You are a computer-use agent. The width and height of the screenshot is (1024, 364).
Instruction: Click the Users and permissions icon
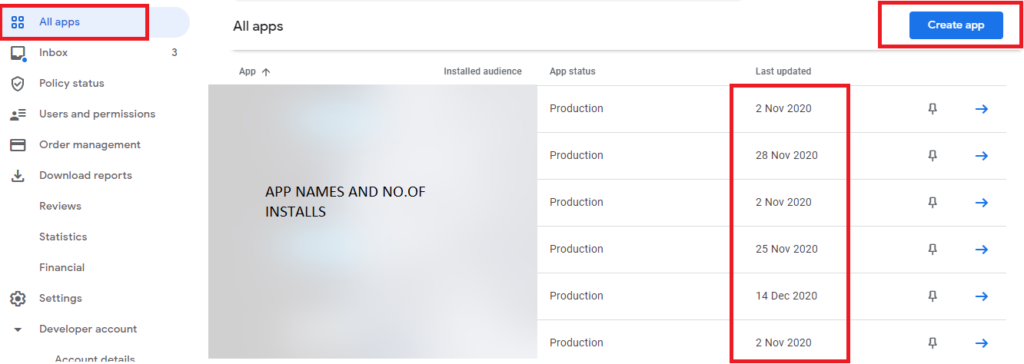click(x=18, y=114)
